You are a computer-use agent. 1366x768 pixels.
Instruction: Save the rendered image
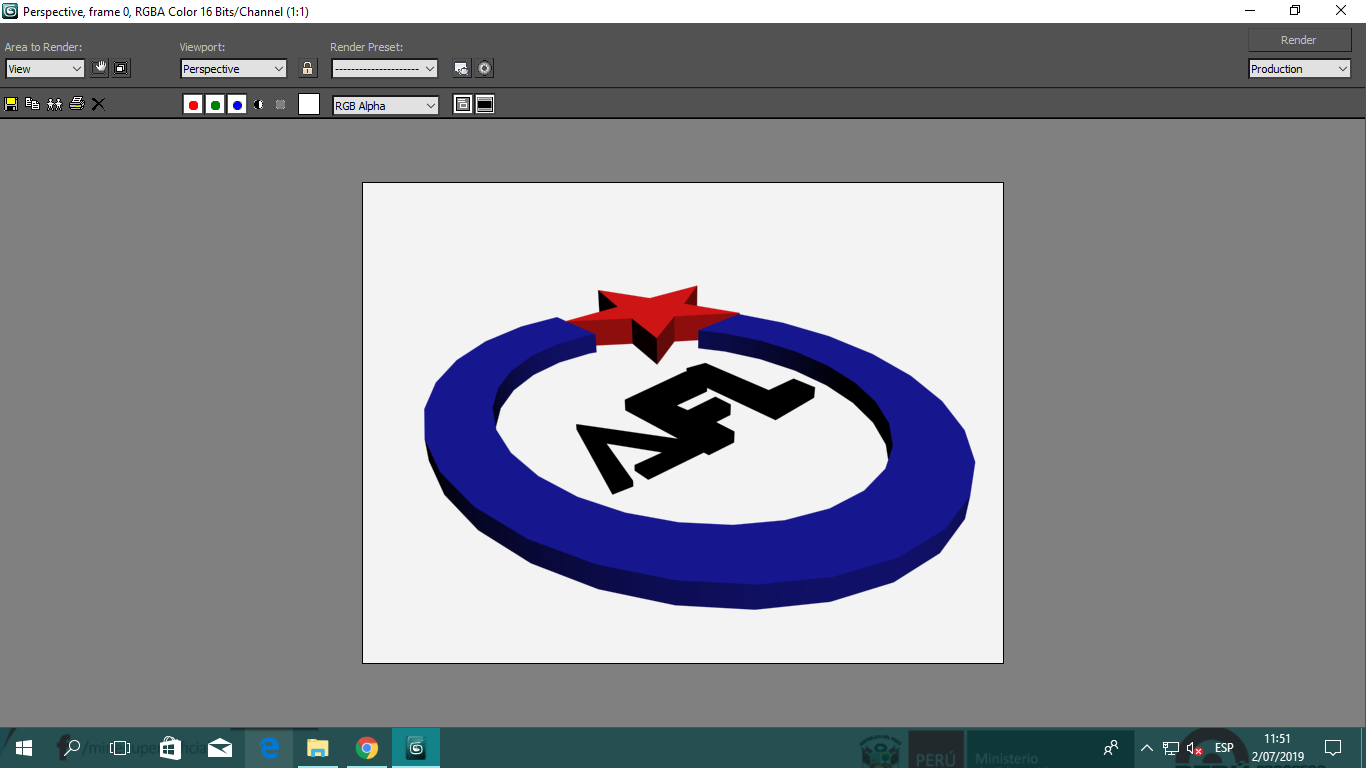[x=11, y=104]
